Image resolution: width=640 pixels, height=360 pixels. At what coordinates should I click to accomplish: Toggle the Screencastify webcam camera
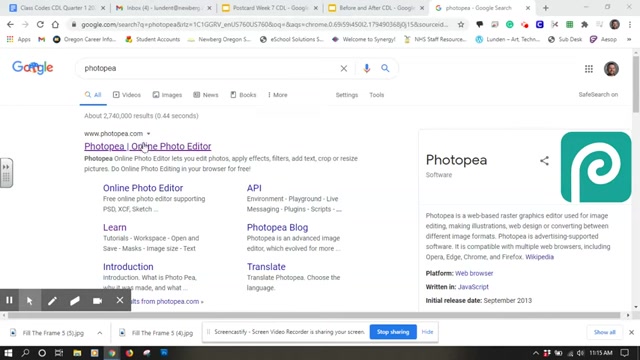pos(97,301)
